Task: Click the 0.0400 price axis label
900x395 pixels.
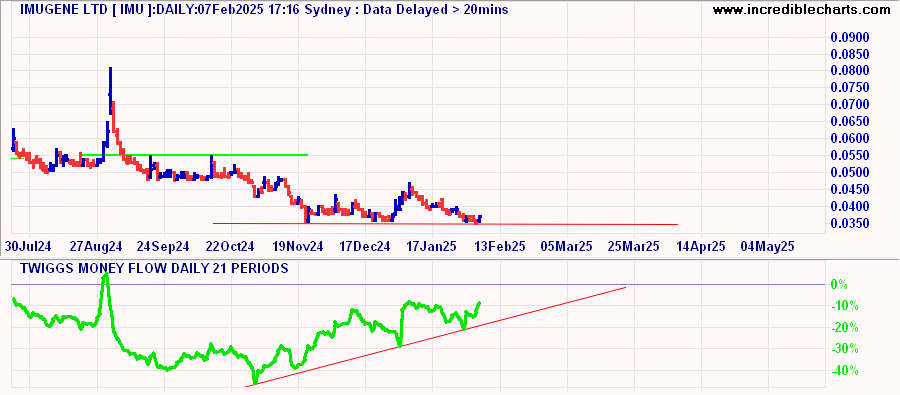Action: coord(850,207)
